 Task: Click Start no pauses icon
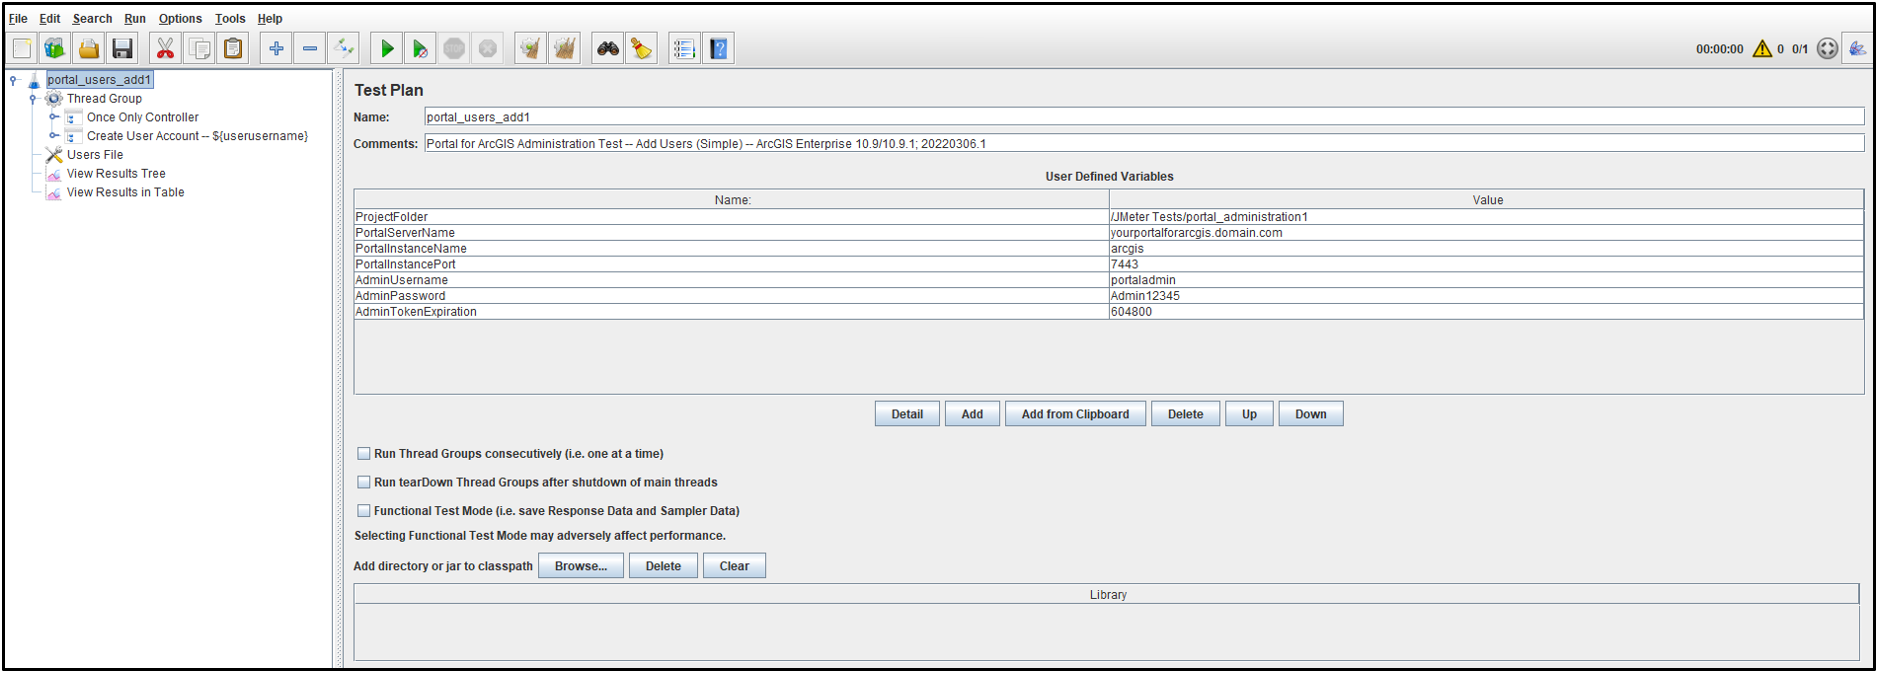(x=421, y=48)
